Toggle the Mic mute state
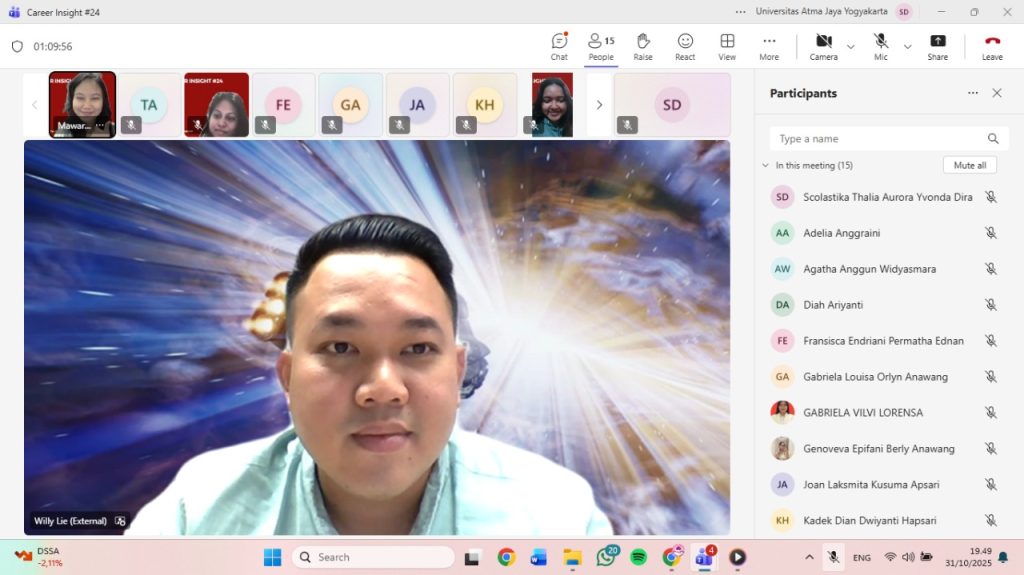Image resolution: width=1024 pixels, height=575 pixels. (x=880, y=46)
